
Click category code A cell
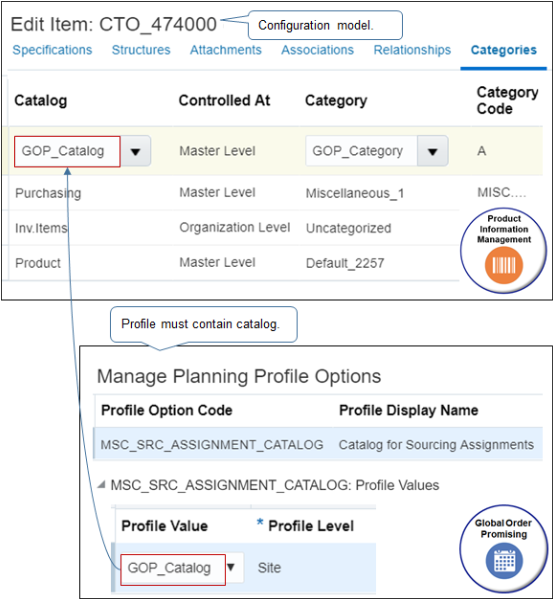point(482,151)
